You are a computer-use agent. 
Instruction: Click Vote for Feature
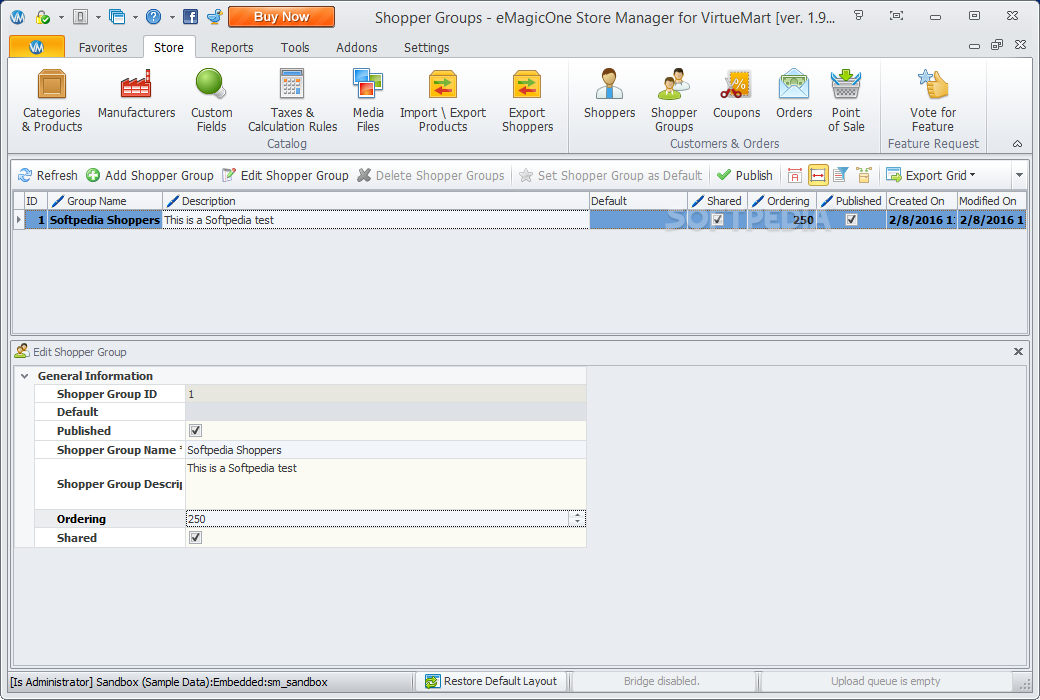pos(933,101)
